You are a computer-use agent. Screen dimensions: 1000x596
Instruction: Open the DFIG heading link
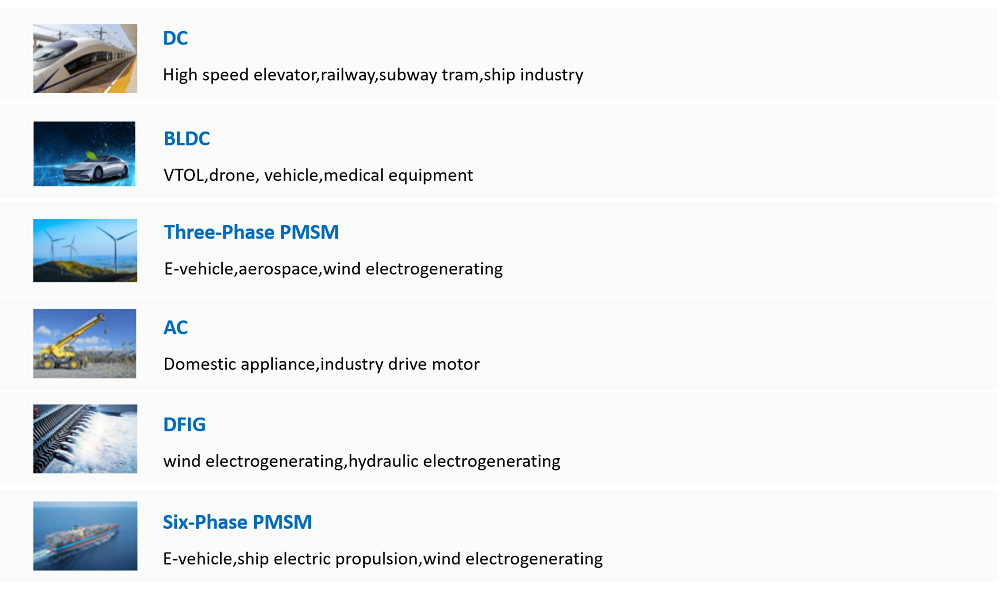[x=184, y=425]
